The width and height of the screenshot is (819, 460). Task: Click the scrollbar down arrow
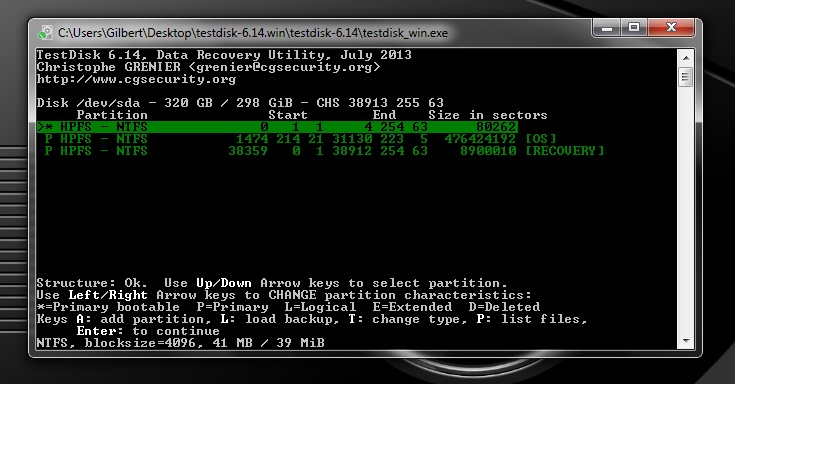click(686, 341)
